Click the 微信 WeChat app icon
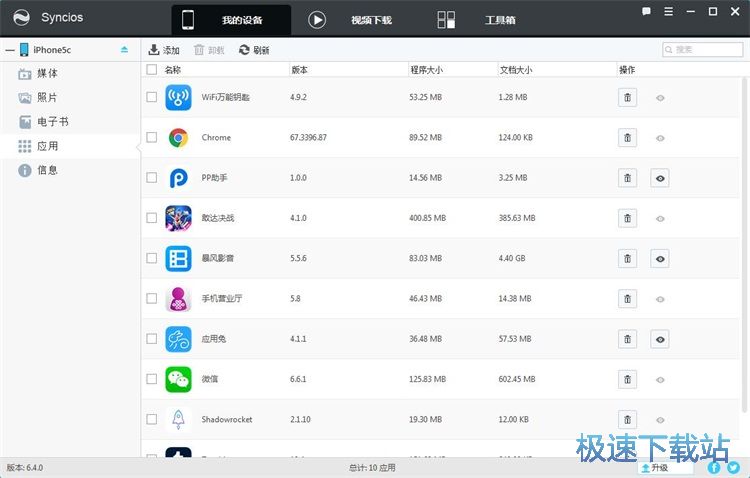Image resolution: width=750 pixels, height=478 pixels. click(x=178, y=379)
